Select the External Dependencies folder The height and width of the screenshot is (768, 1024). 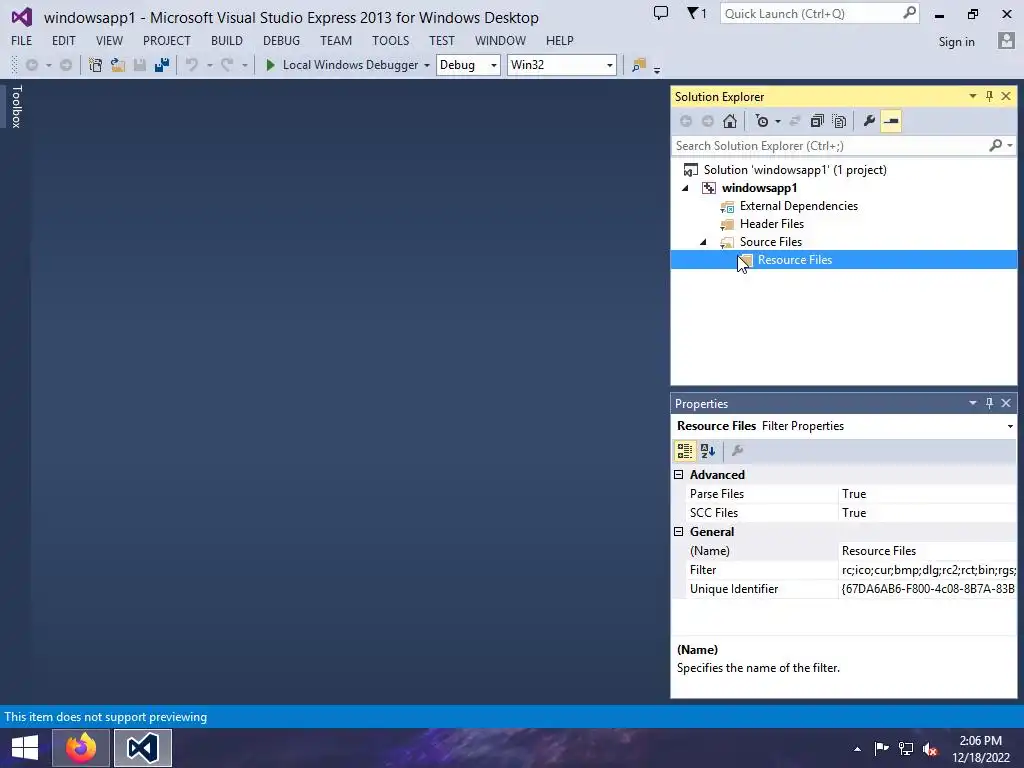point(799,206)
